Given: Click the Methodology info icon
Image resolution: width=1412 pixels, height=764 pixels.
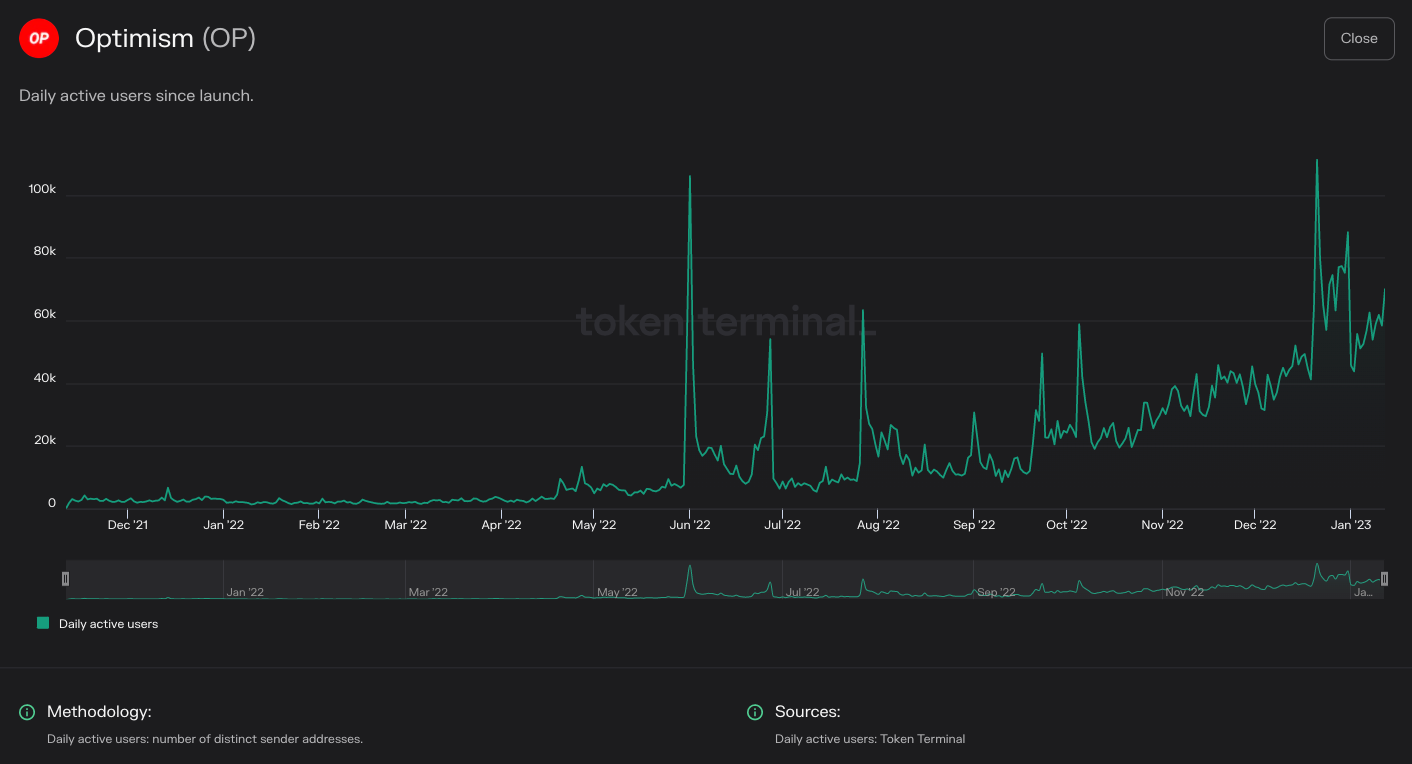Looking at the screenshot, I should click(x=26, y=712).
